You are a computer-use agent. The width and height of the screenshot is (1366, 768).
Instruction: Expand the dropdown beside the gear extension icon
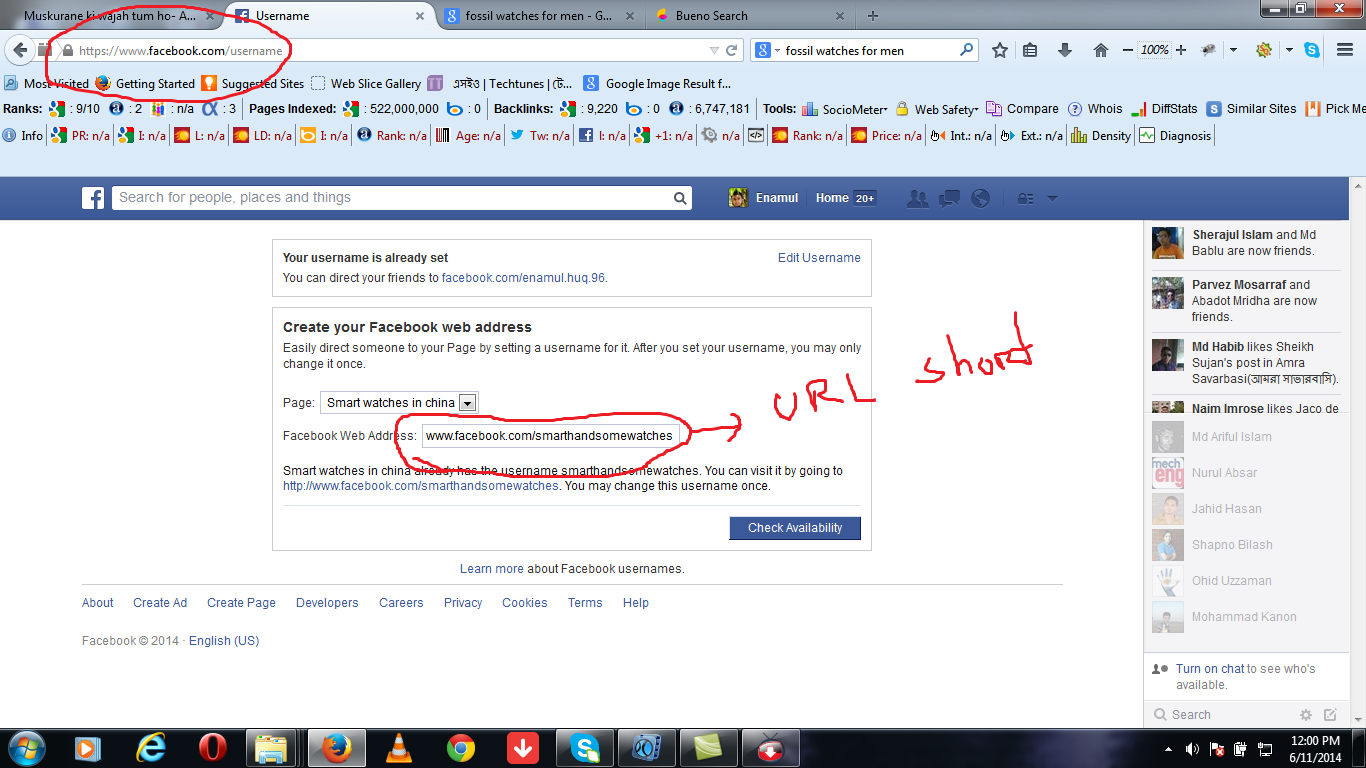point(1288,50)
